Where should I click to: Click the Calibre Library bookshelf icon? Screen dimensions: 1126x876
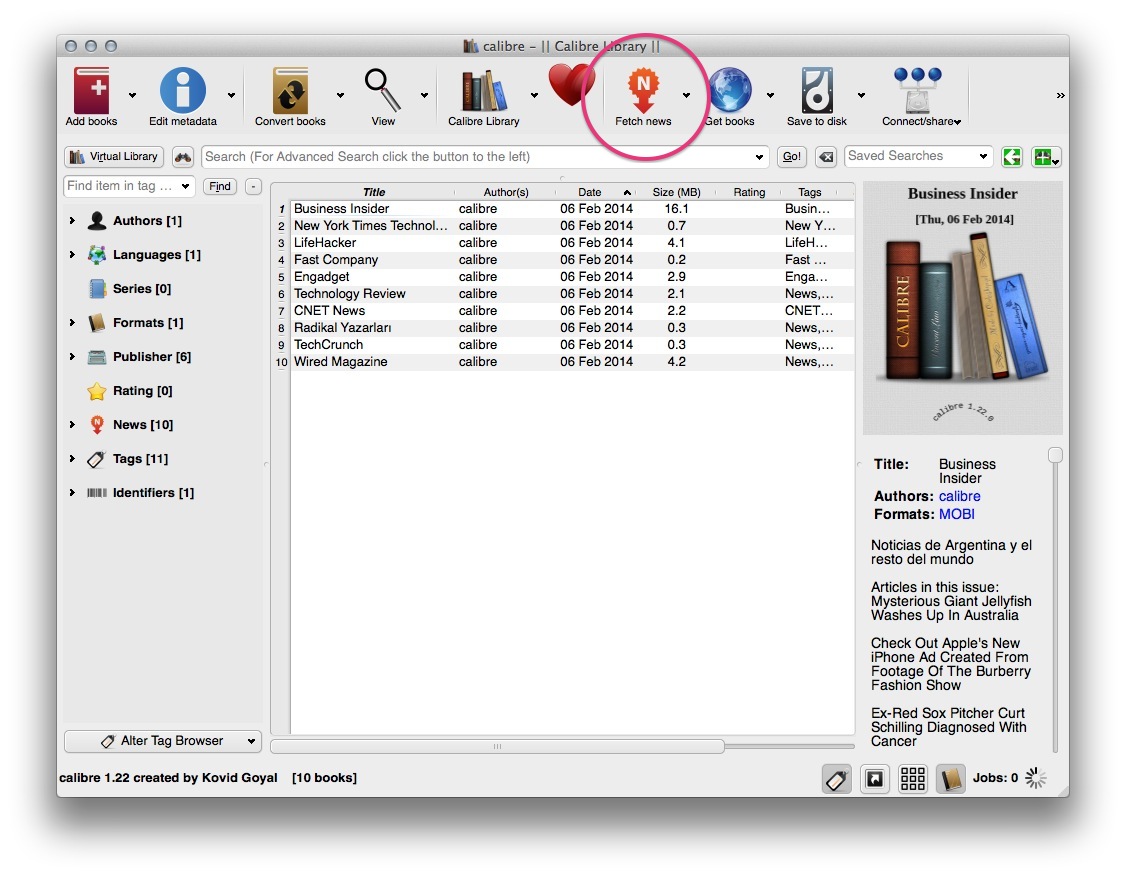[x=483, y=91]
